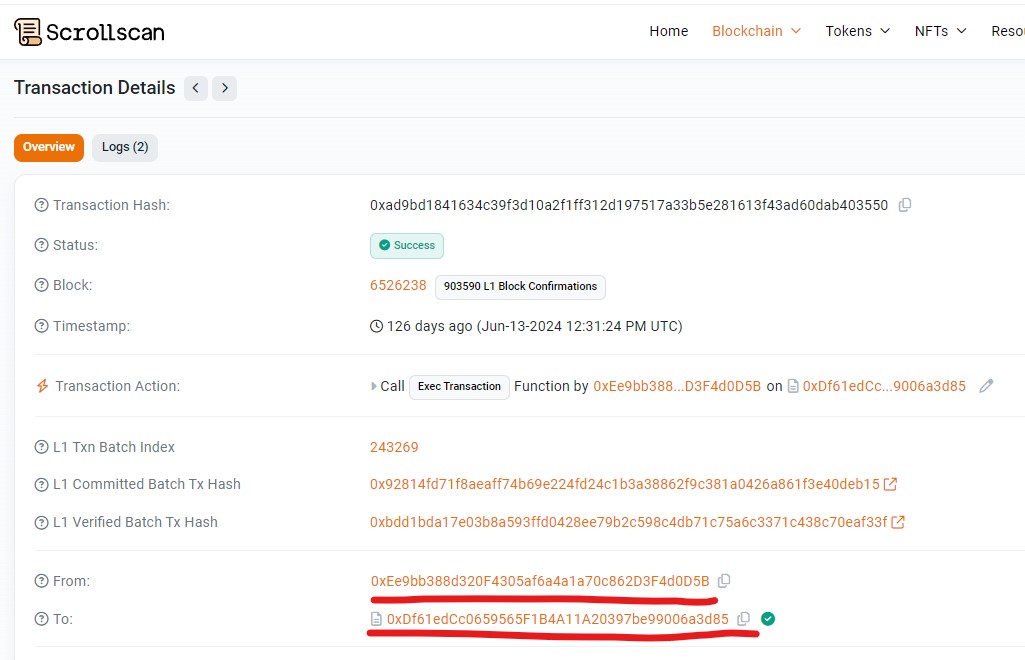Copy the transaction hash to clipboard

pyautogui.click(x=905, y=205)
